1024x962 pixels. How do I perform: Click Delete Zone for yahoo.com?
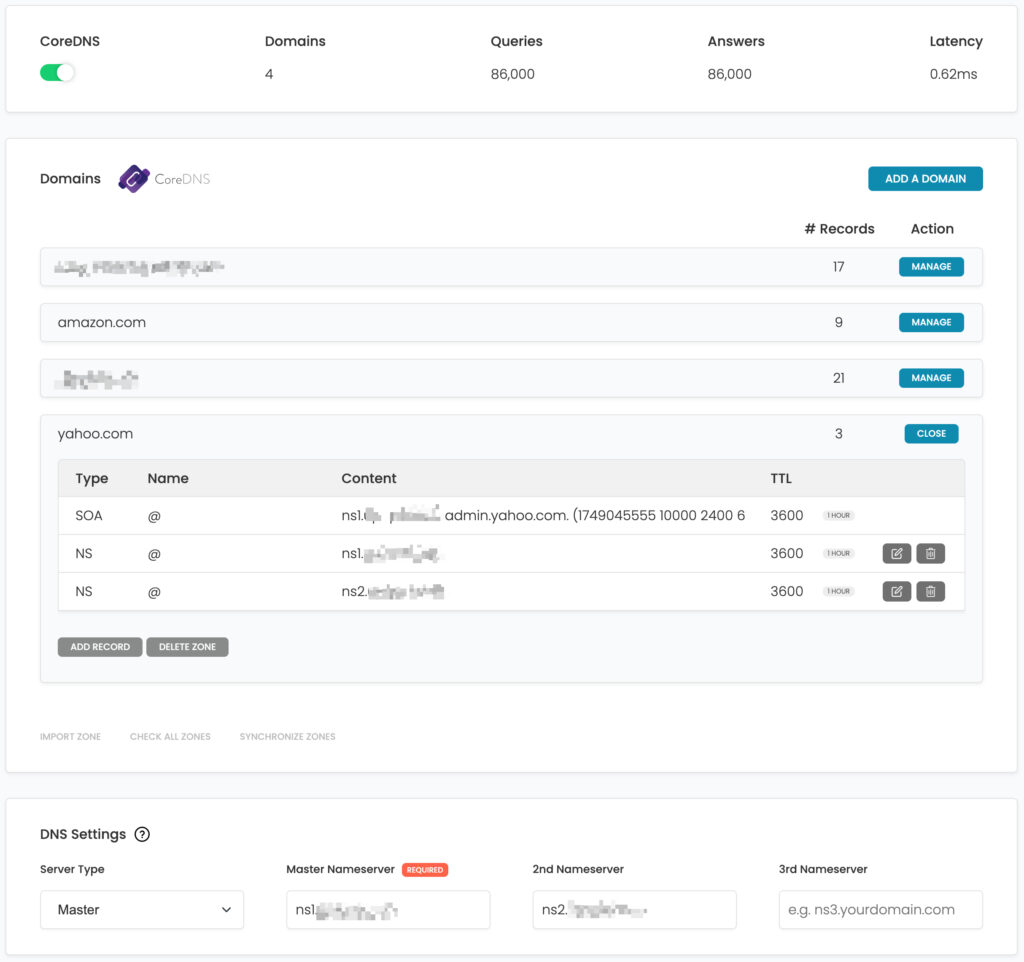[x=187, y=646]
